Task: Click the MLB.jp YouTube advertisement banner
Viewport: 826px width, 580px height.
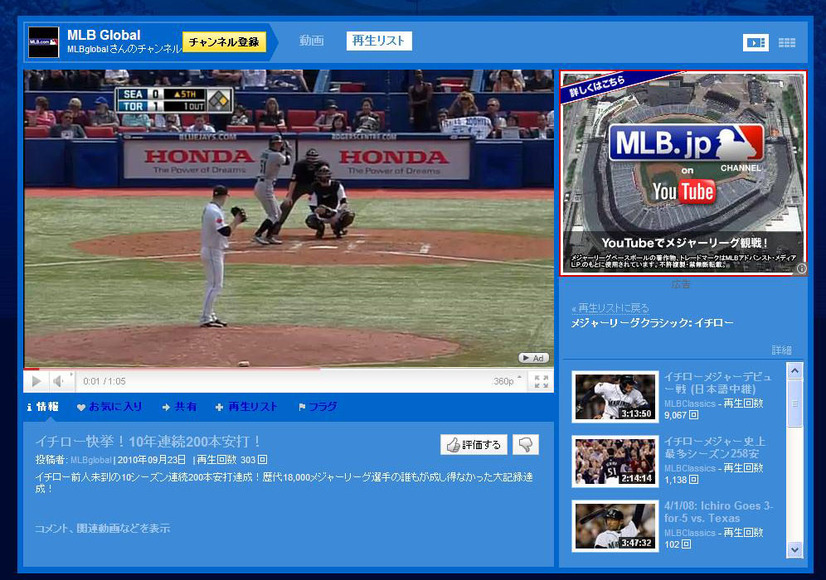Action: click(x=683, y=173)
